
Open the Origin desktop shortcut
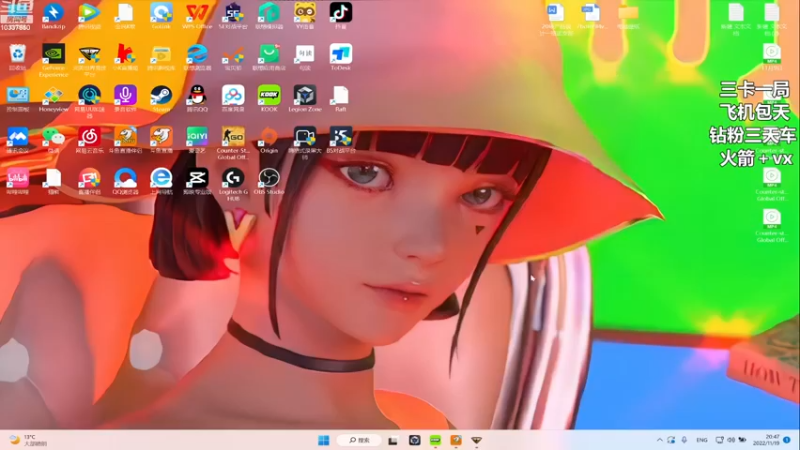point(269,140)
